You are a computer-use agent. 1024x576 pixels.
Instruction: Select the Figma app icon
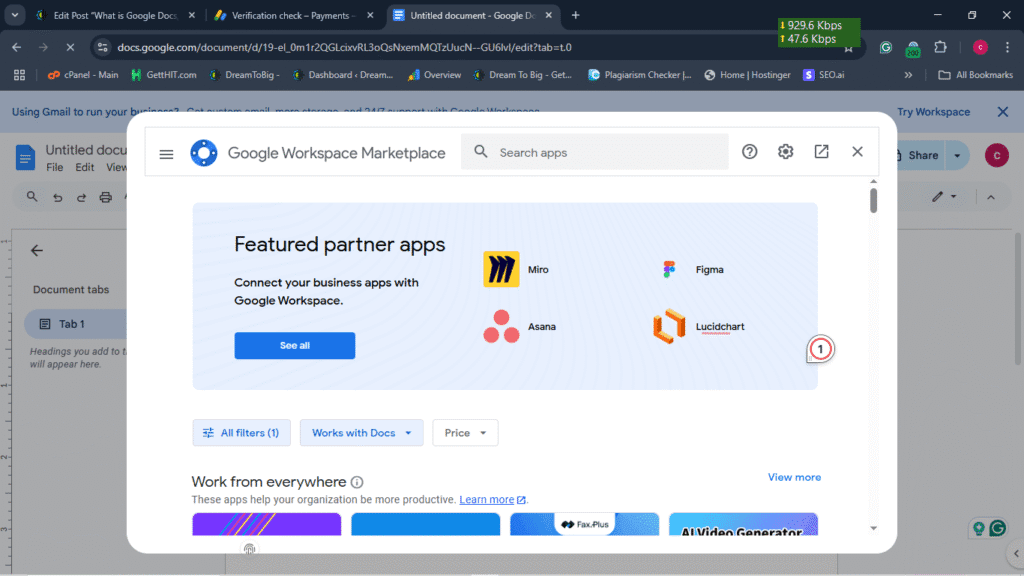(x=669, y=270)
